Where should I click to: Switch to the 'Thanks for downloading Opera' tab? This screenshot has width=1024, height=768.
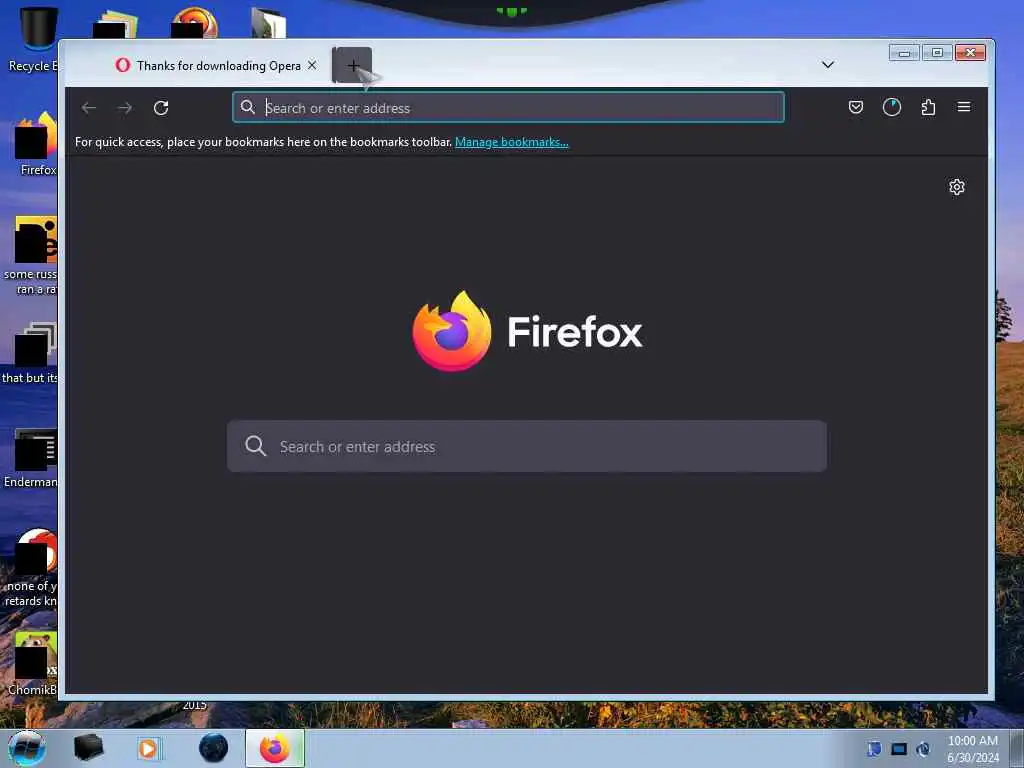click(x=216, y=65)
